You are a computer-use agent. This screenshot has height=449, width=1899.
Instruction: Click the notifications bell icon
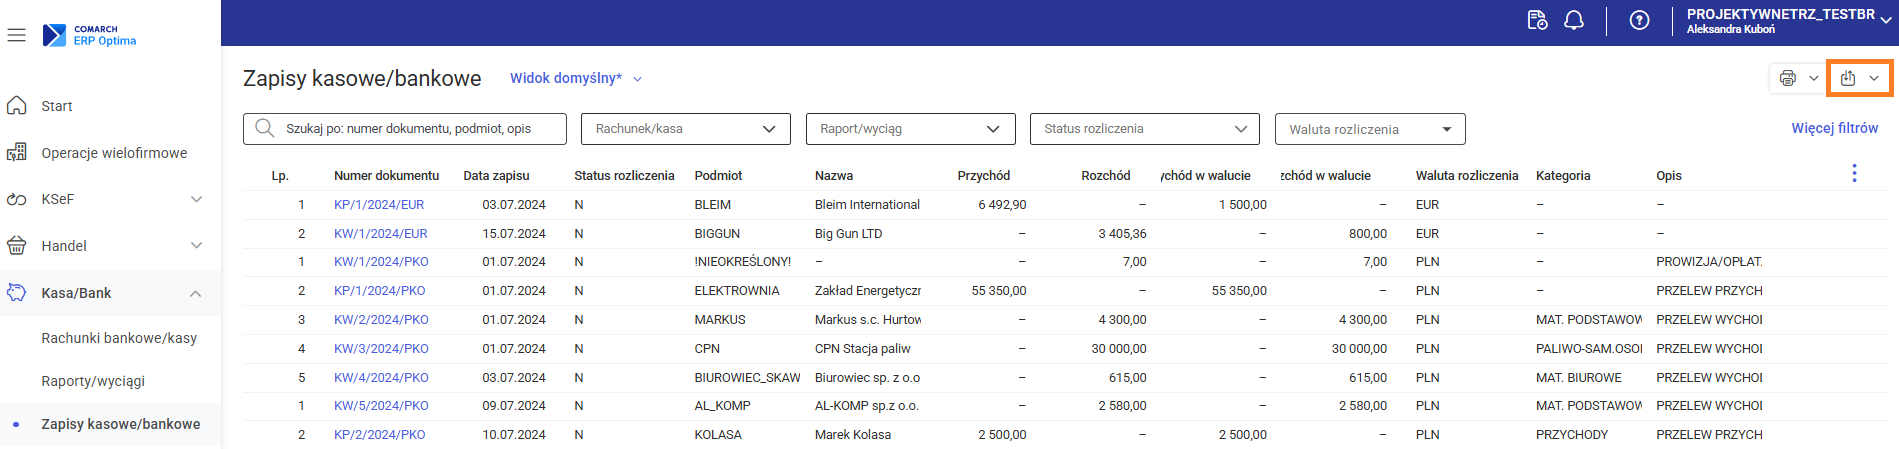point(1574,20)
